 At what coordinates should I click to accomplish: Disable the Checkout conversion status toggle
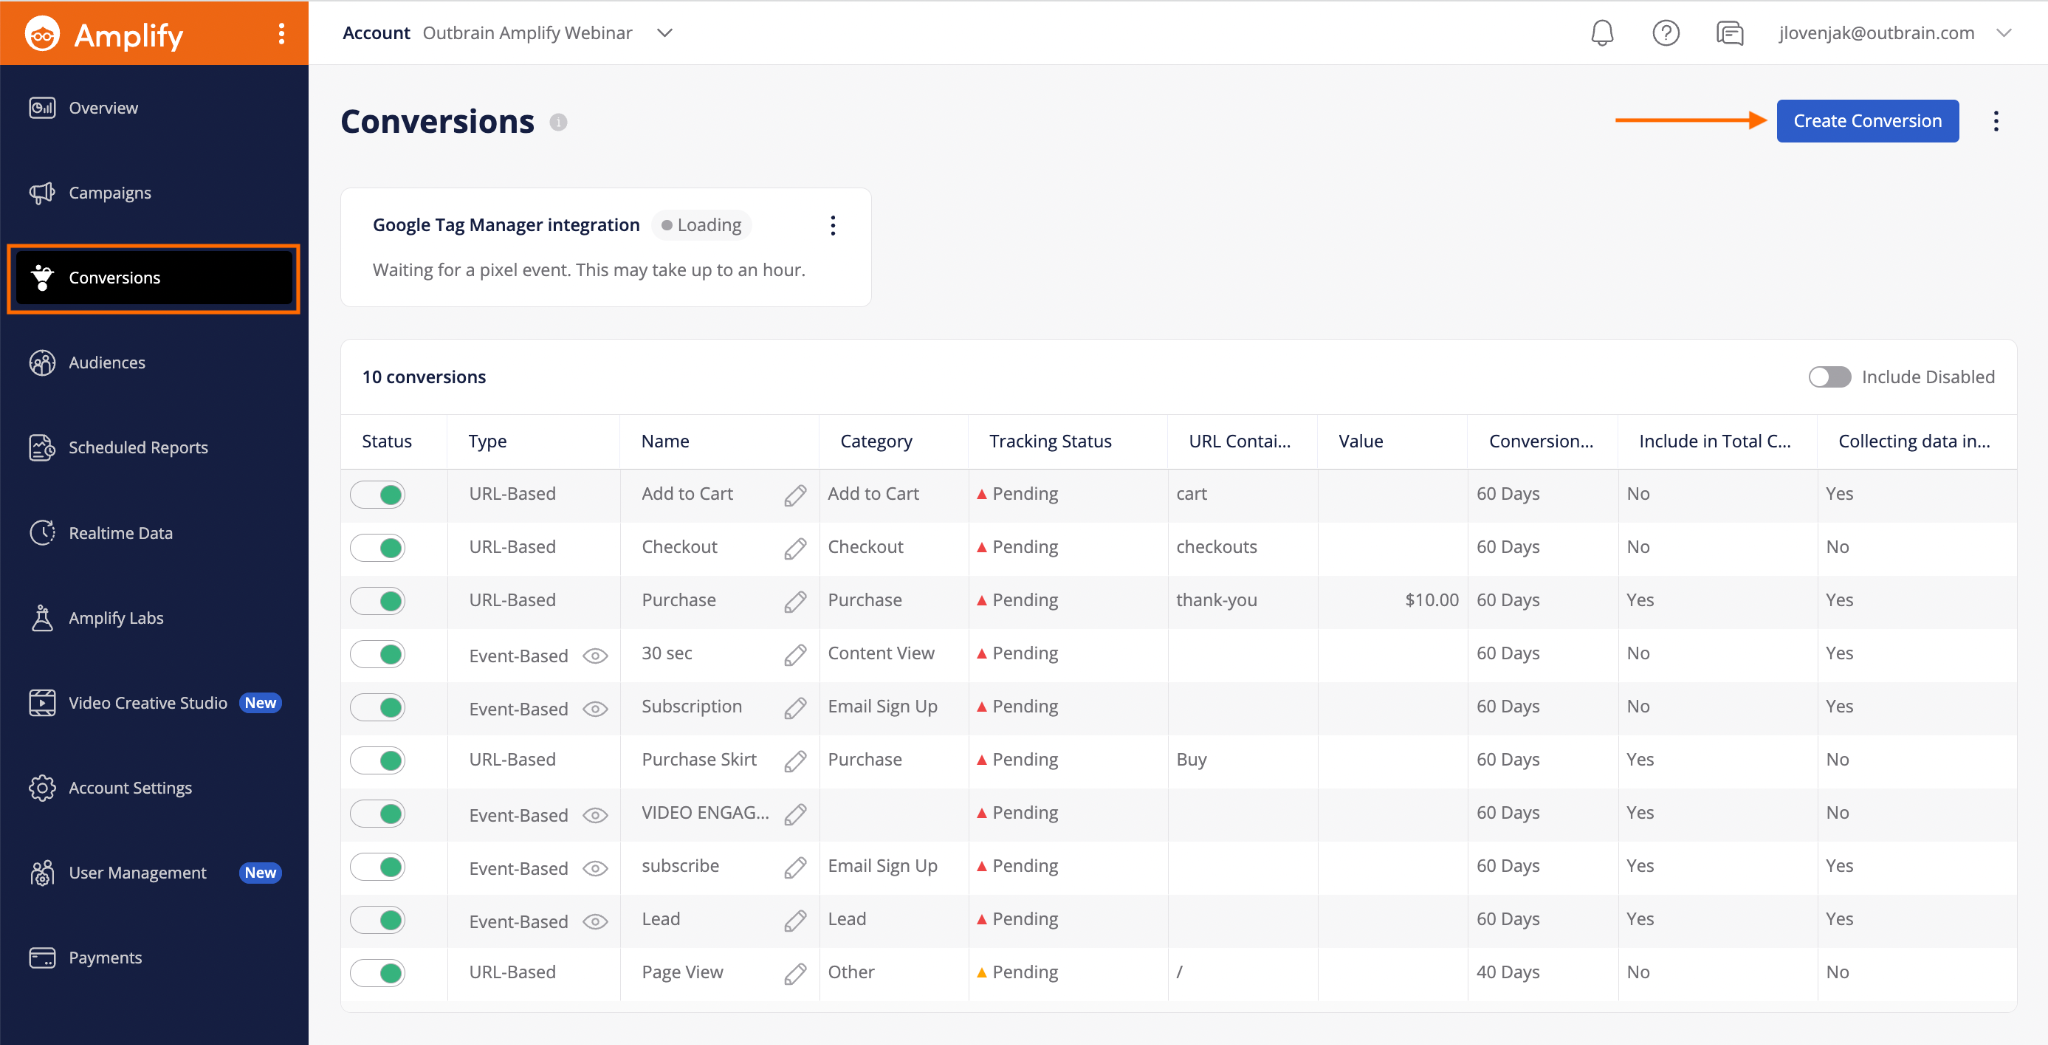(378, 548)
